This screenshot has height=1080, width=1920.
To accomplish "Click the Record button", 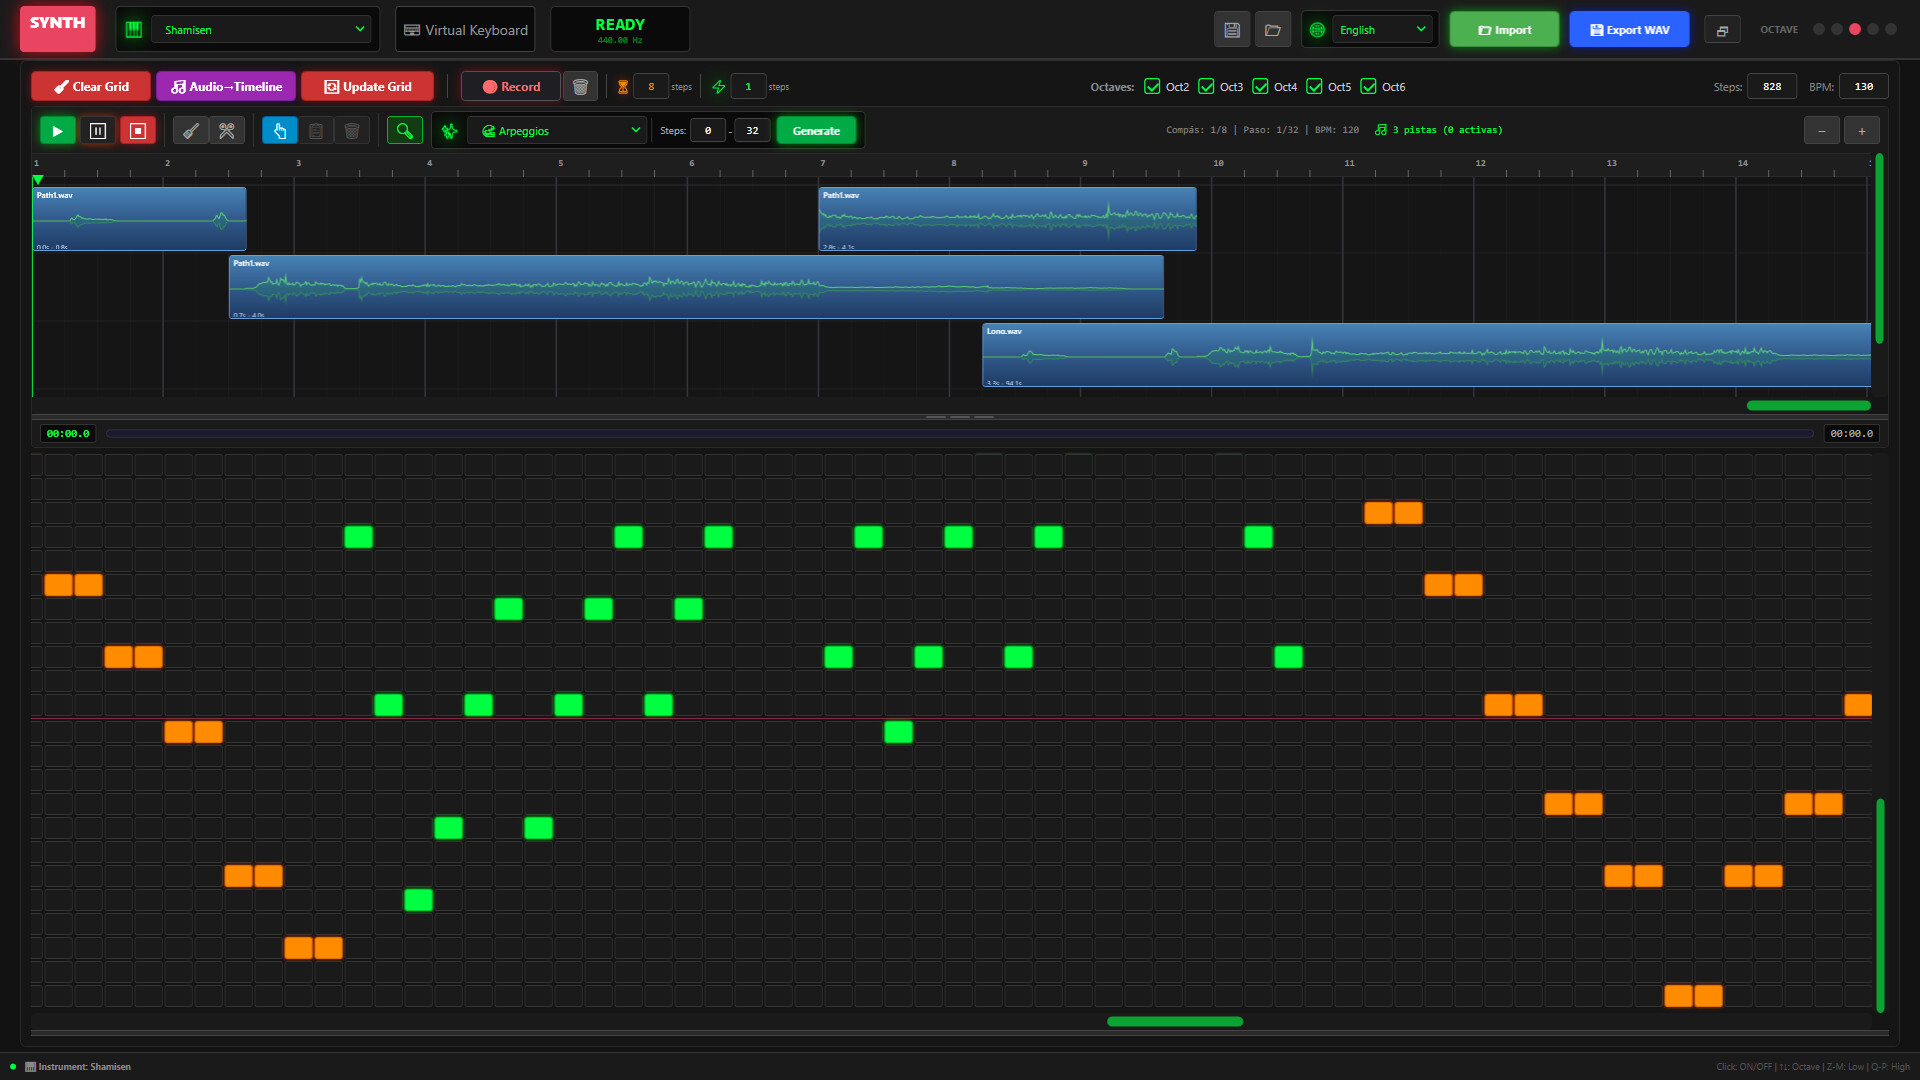I will [511, 87].
